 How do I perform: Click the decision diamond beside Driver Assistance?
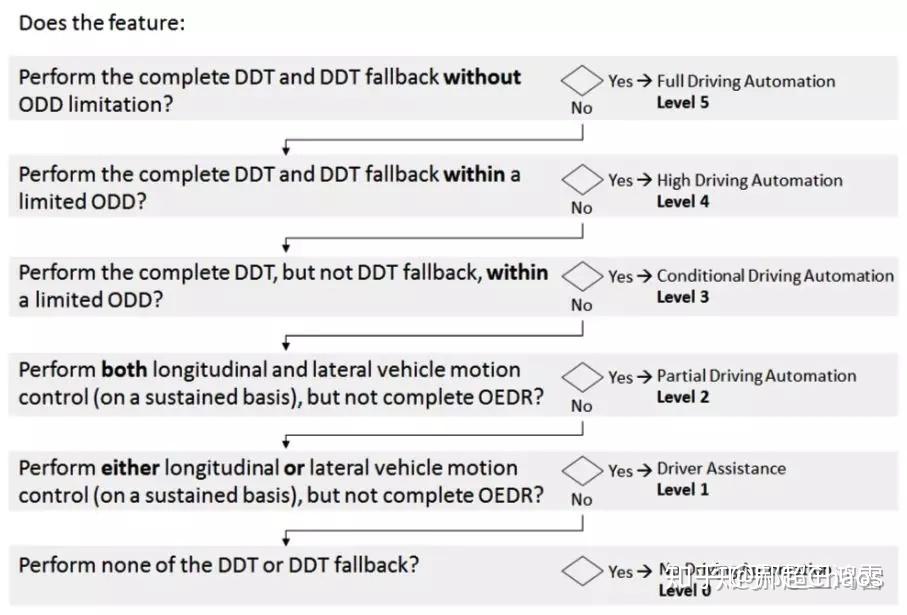point(582,469)
